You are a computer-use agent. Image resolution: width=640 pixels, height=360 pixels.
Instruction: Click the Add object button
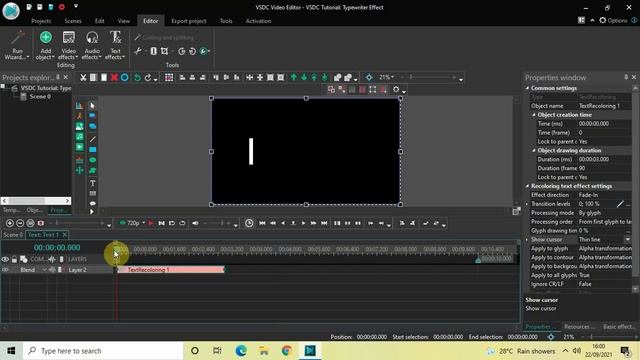45,45
